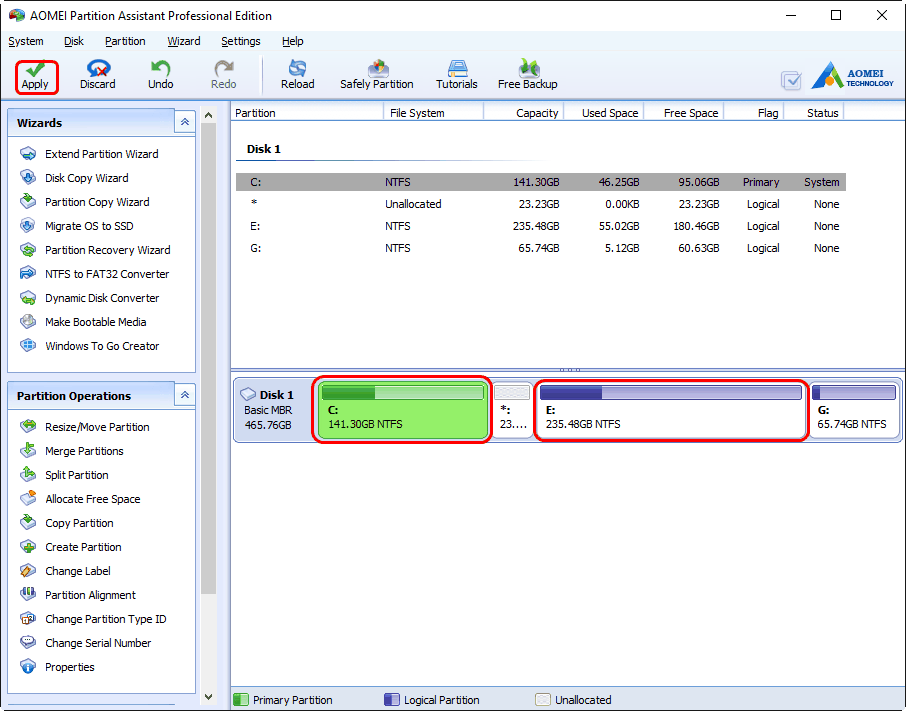Launch Free Backup tool
906x711 pixels.
528,76
